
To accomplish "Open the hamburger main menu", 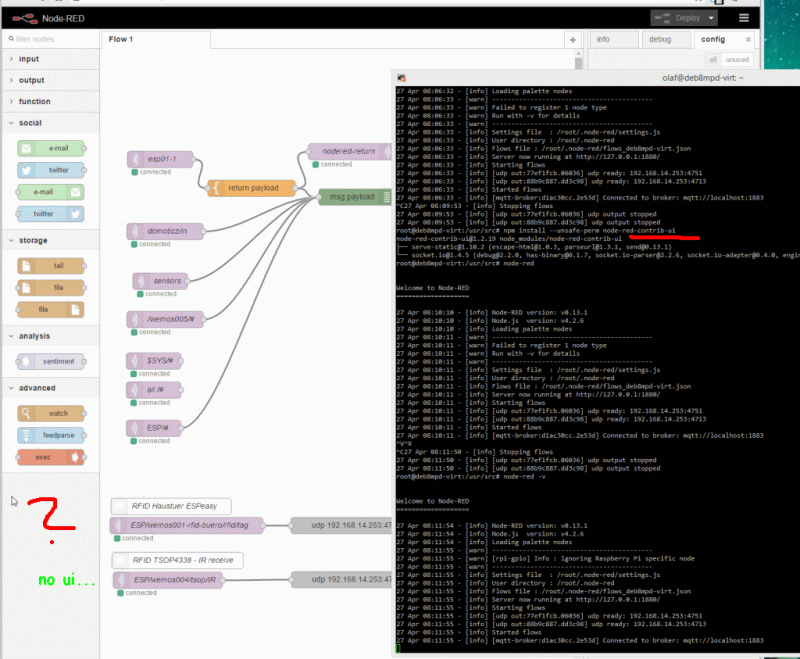I will tap(744, 18).
